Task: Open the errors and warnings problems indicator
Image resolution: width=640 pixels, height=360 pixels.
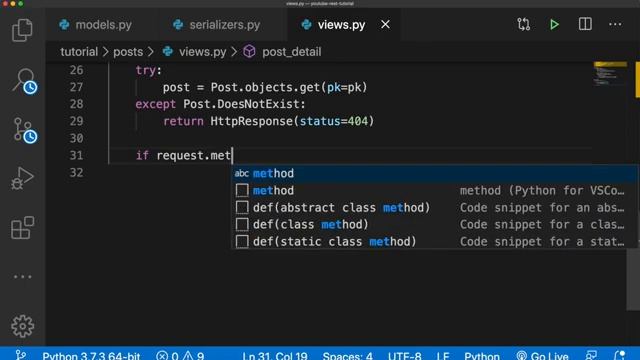Action: tap(180, 356)
